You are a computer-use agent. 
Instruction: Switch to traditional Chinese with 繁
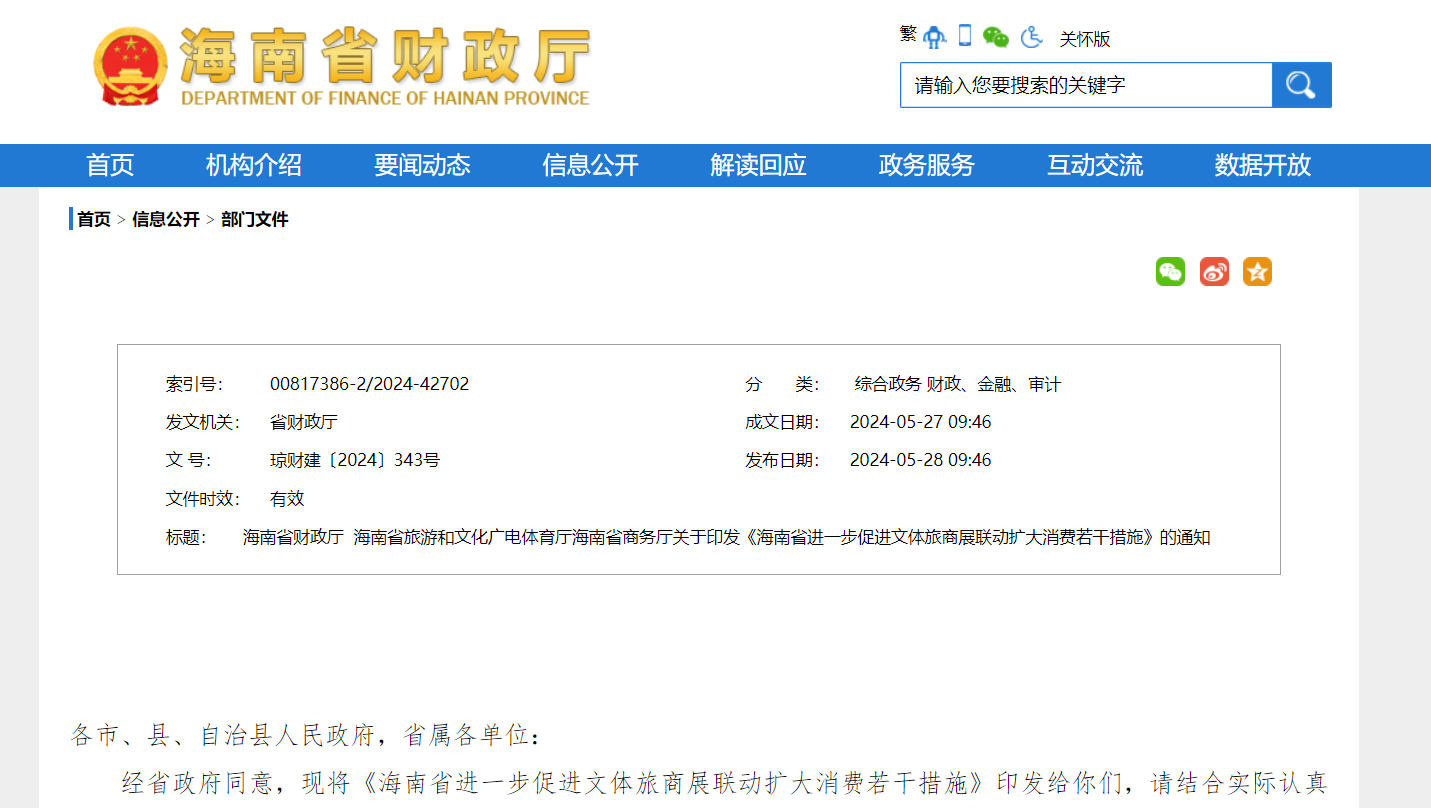point(908,34)
